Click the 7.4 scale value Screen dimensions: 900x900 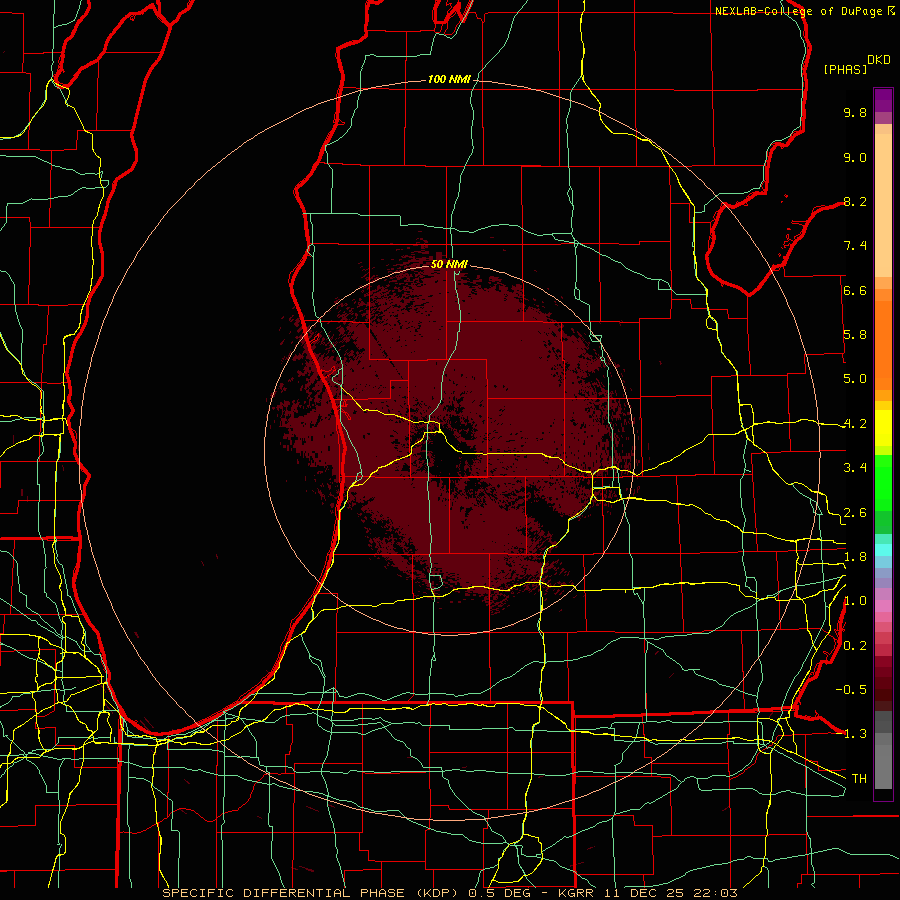pos(855,246)
